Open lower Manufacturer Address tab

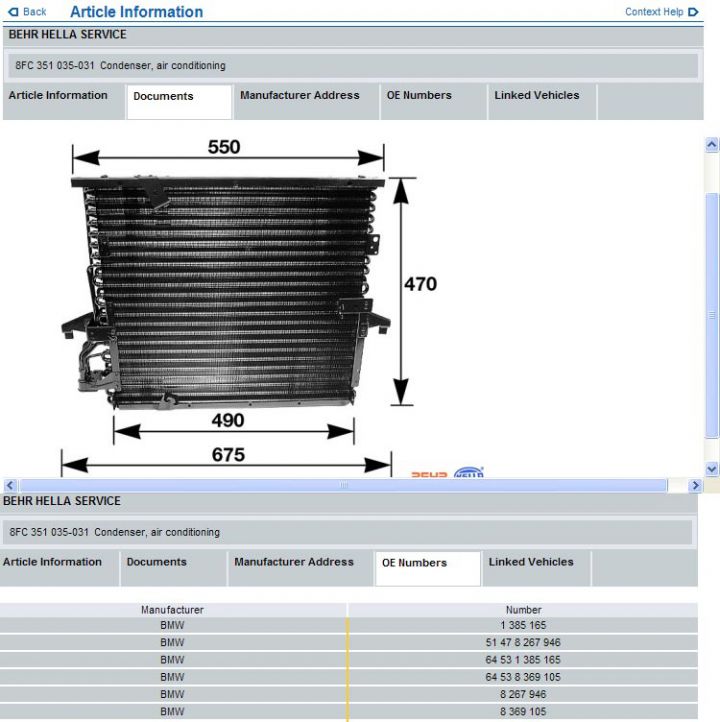click(301, 568)
